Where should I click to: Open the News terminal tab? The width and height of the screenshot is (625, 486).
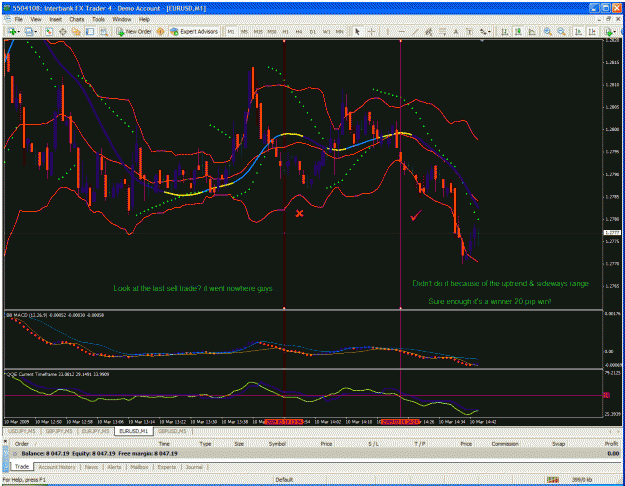coord(91,467)
